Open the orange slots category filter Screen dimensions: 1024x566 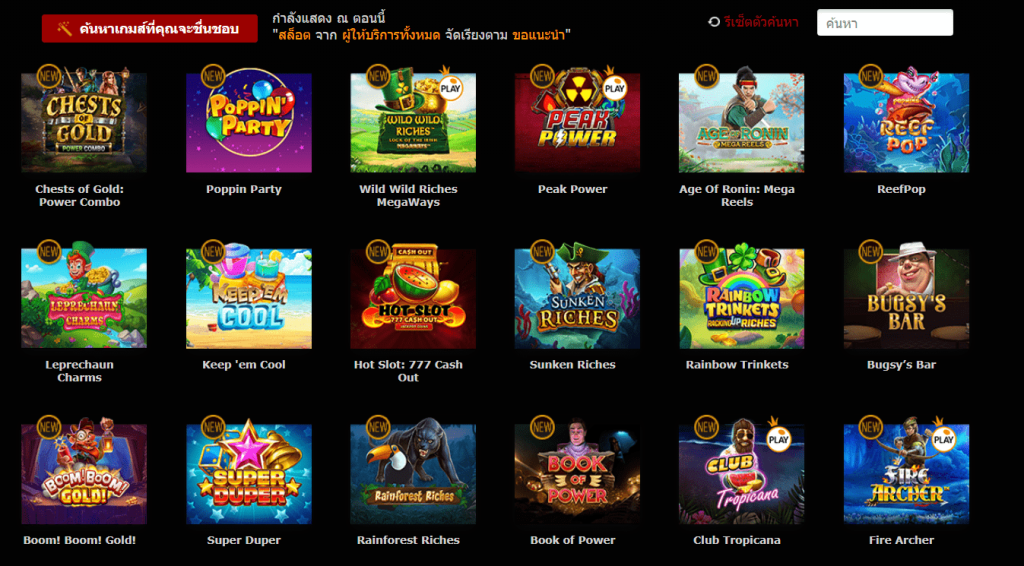(294, 35)
